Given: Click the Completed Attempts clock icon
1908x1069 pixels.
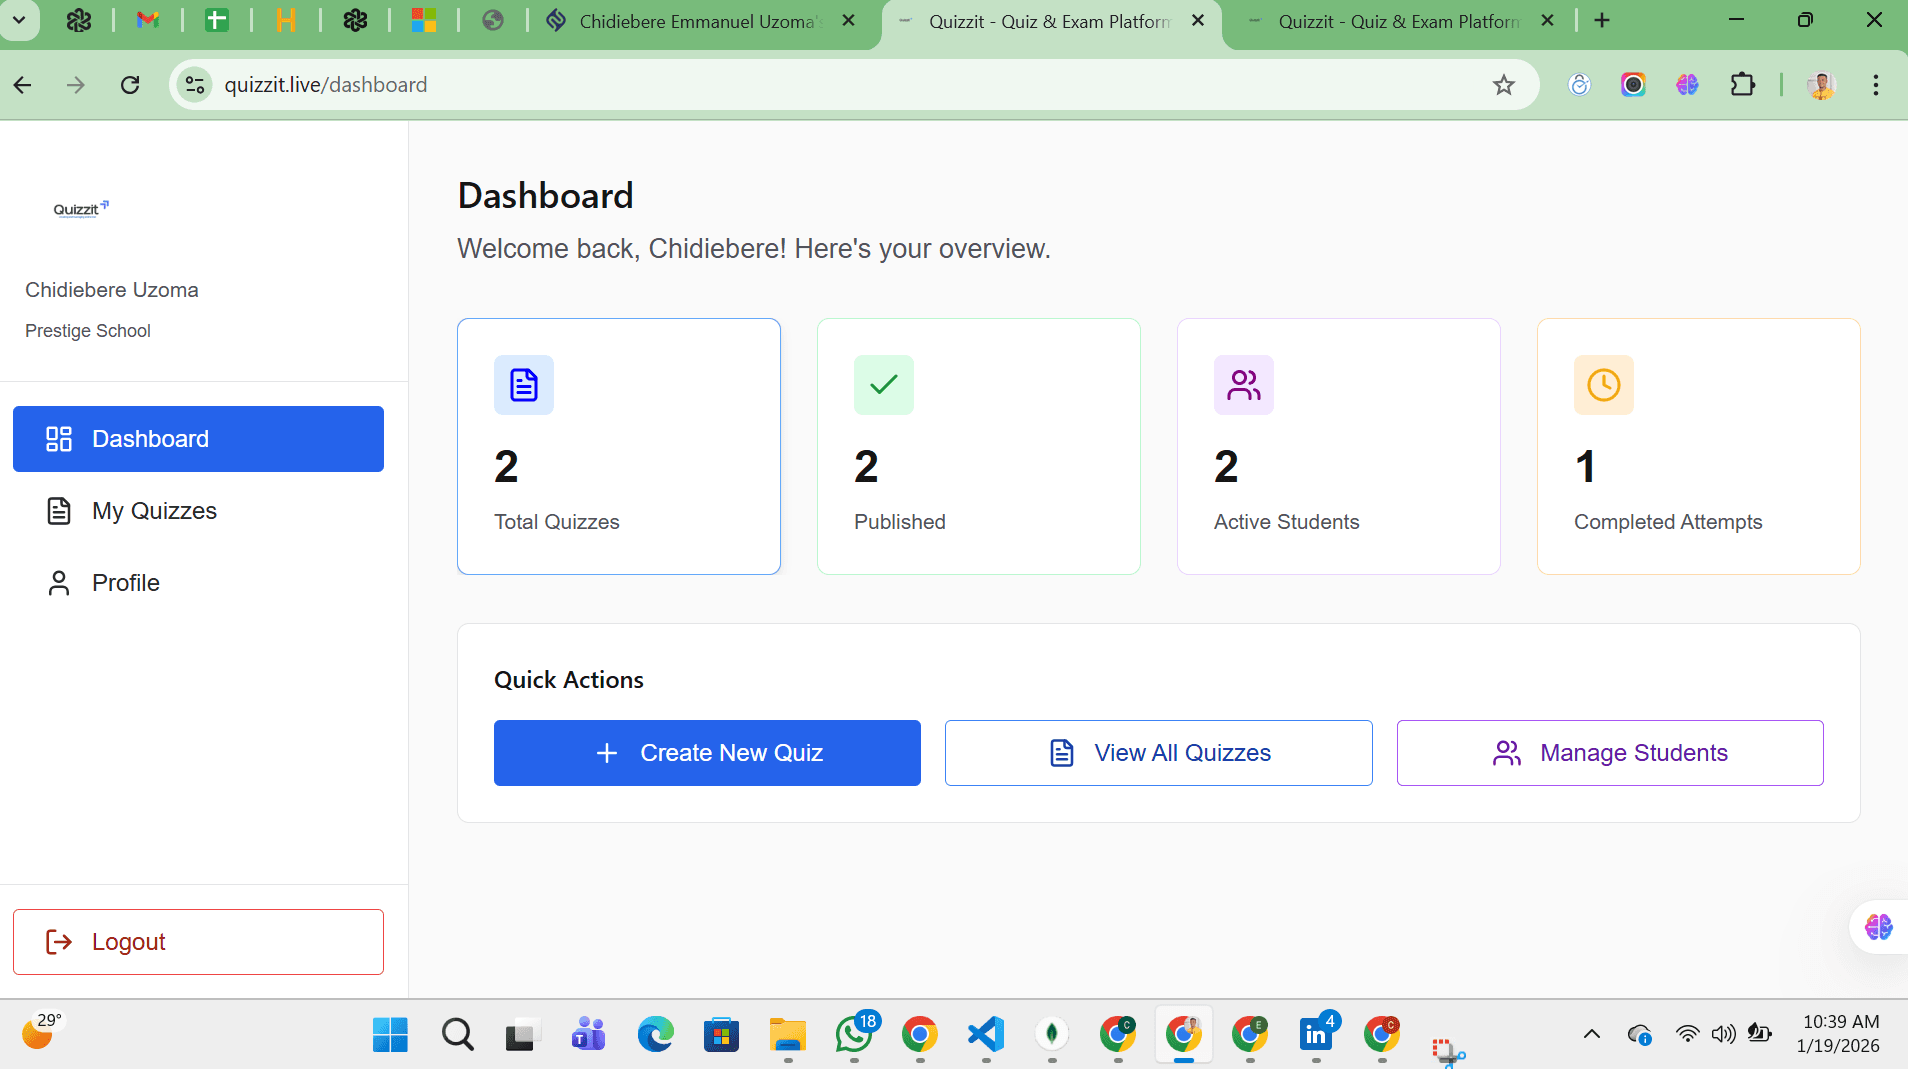Looking at the screenshot, I should tap(1603, 385).
